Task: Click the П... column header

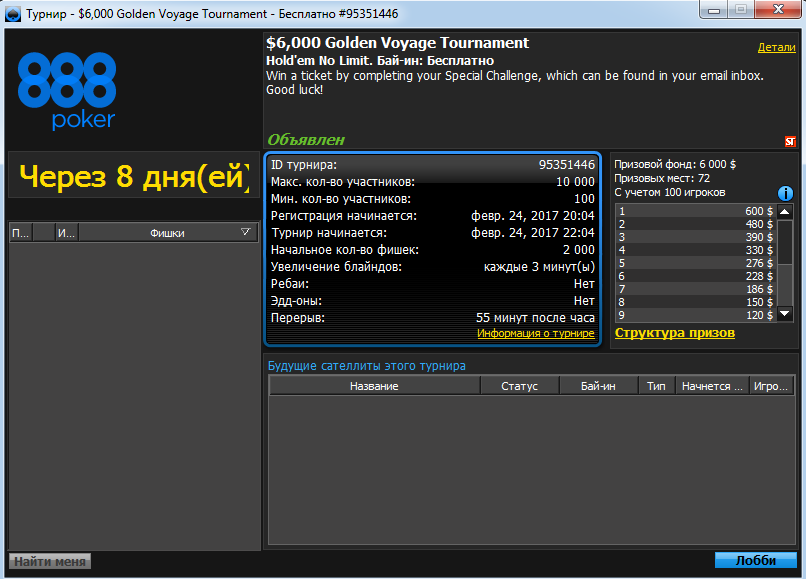Action: point(21,233)
